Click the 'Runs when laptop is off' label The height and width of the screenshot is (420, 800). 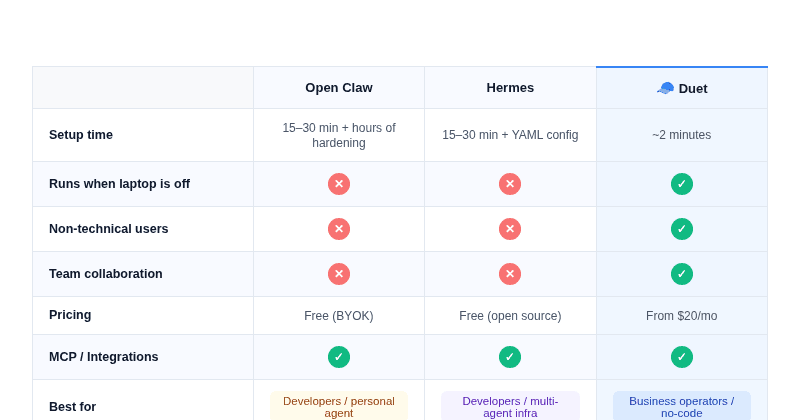pos(119,184)
